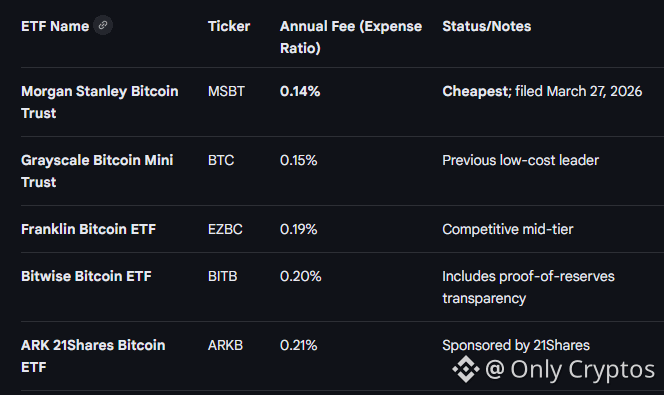Click the bold Cheapest note
Viewport: 664px width, 395px height.
[x=475, y=91]
